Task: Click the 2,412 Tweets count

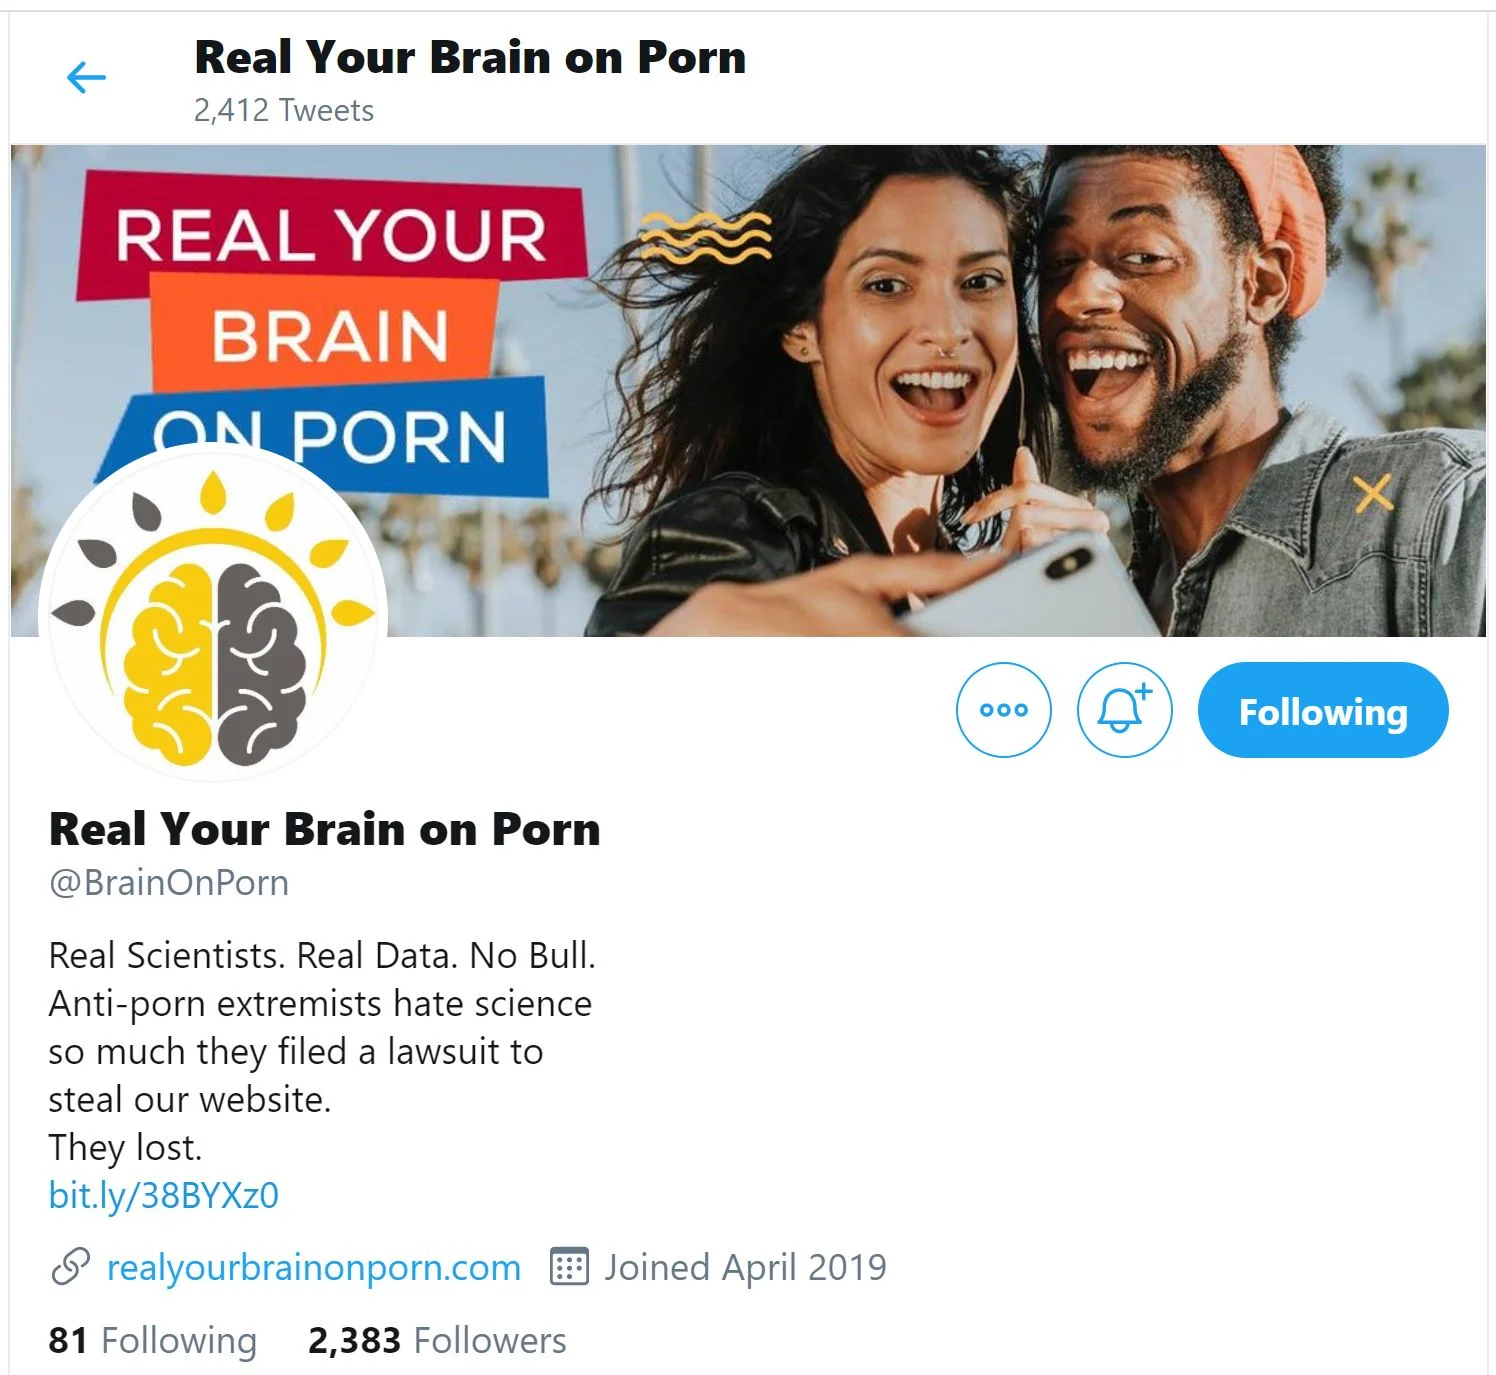Action: [284, 110]
